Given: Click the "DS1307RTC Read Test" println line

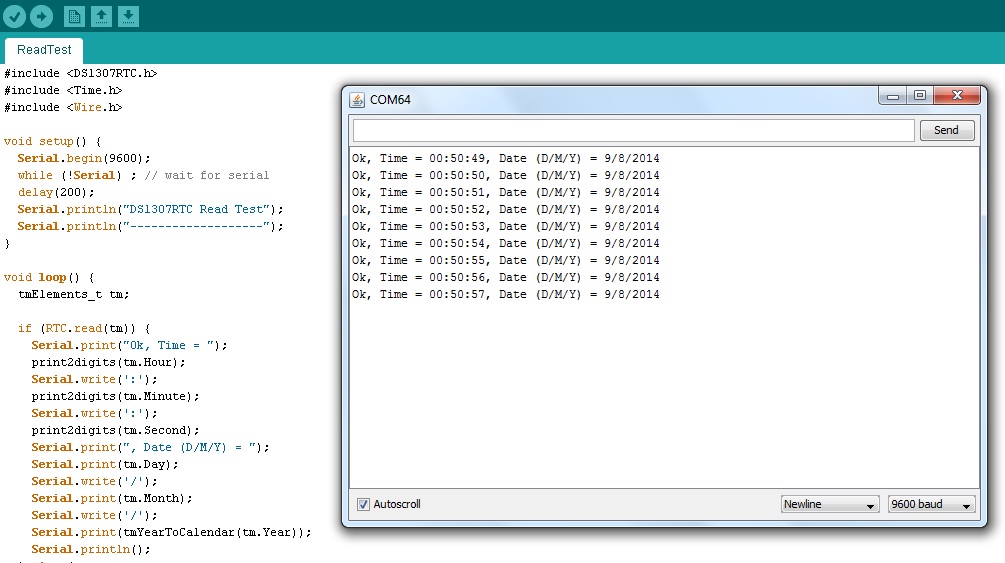Looking at the screenshot, I should (151, 210).
